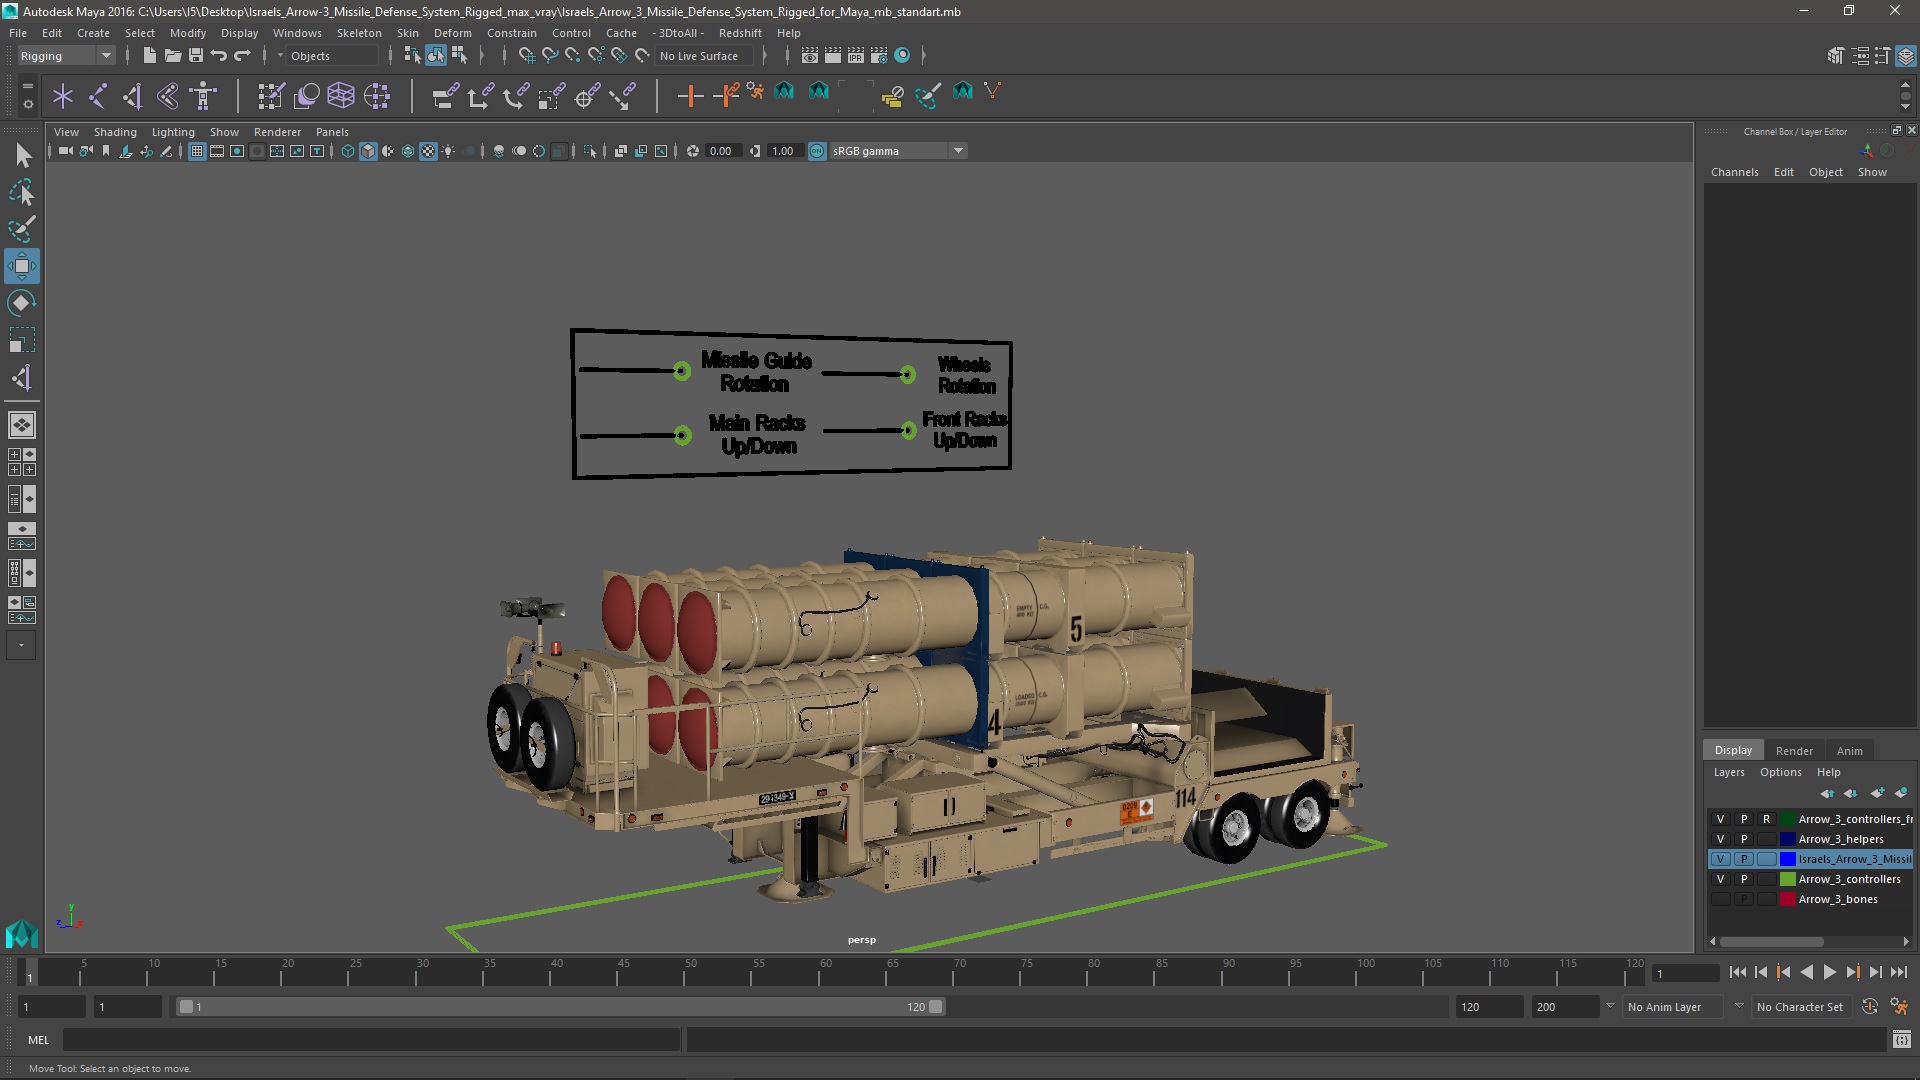
Task: Click the Create Lattice shelf icon
Action: coord(341,96)
